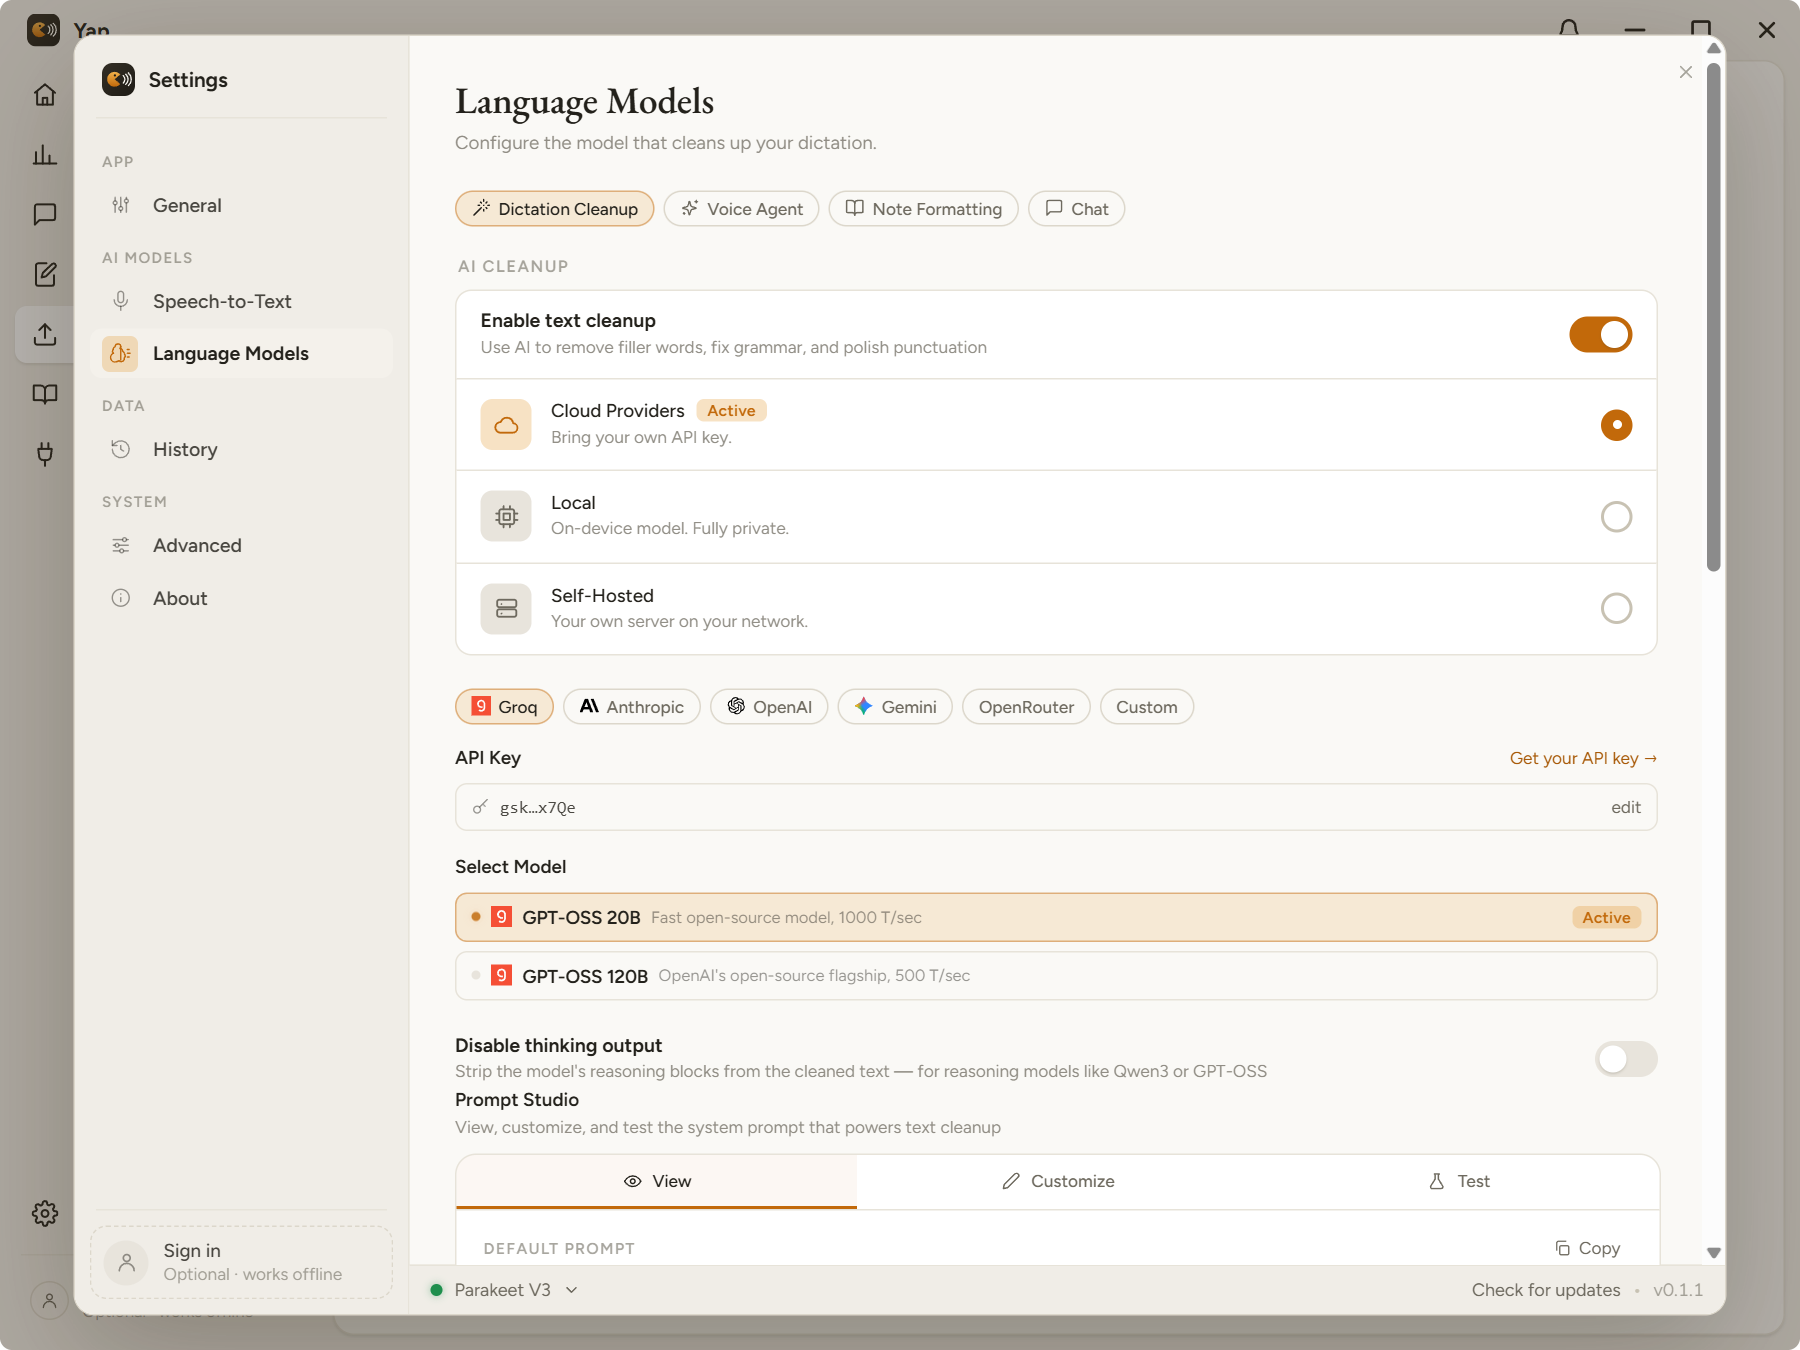Click the Self-Hosted server icon

pos(506,608)
